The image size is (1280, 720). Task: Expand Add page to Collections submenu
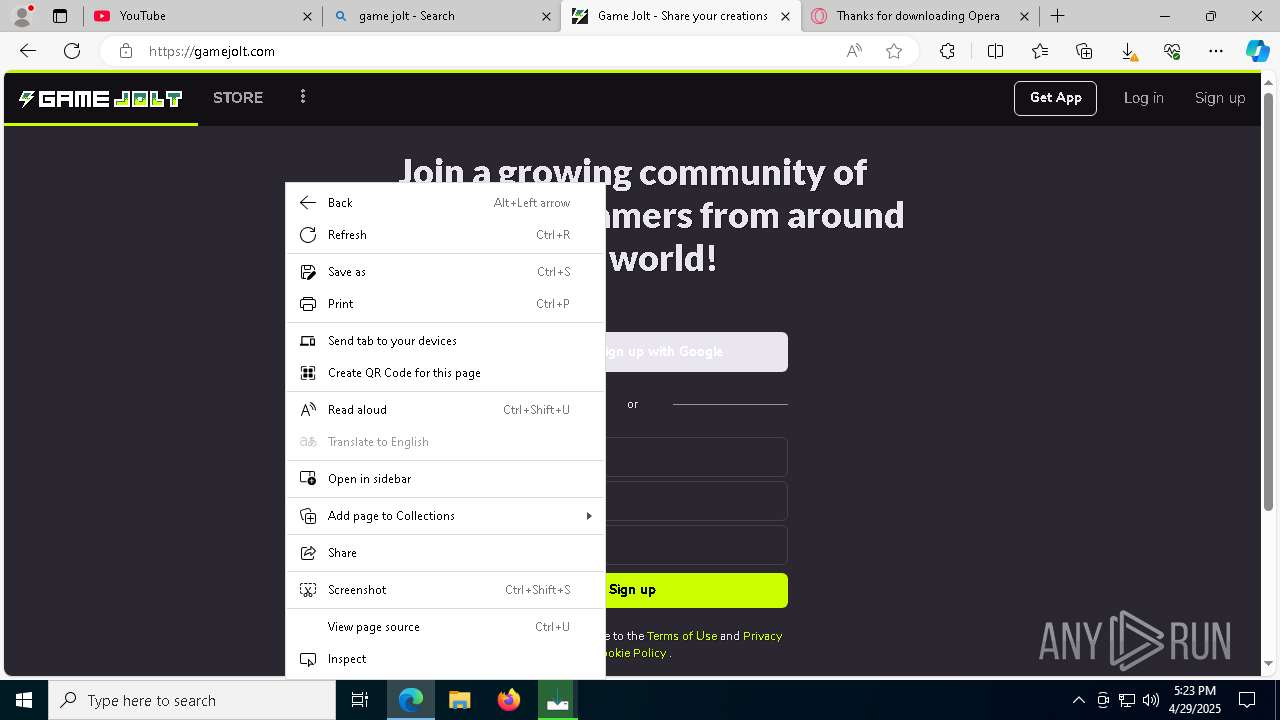445,516
